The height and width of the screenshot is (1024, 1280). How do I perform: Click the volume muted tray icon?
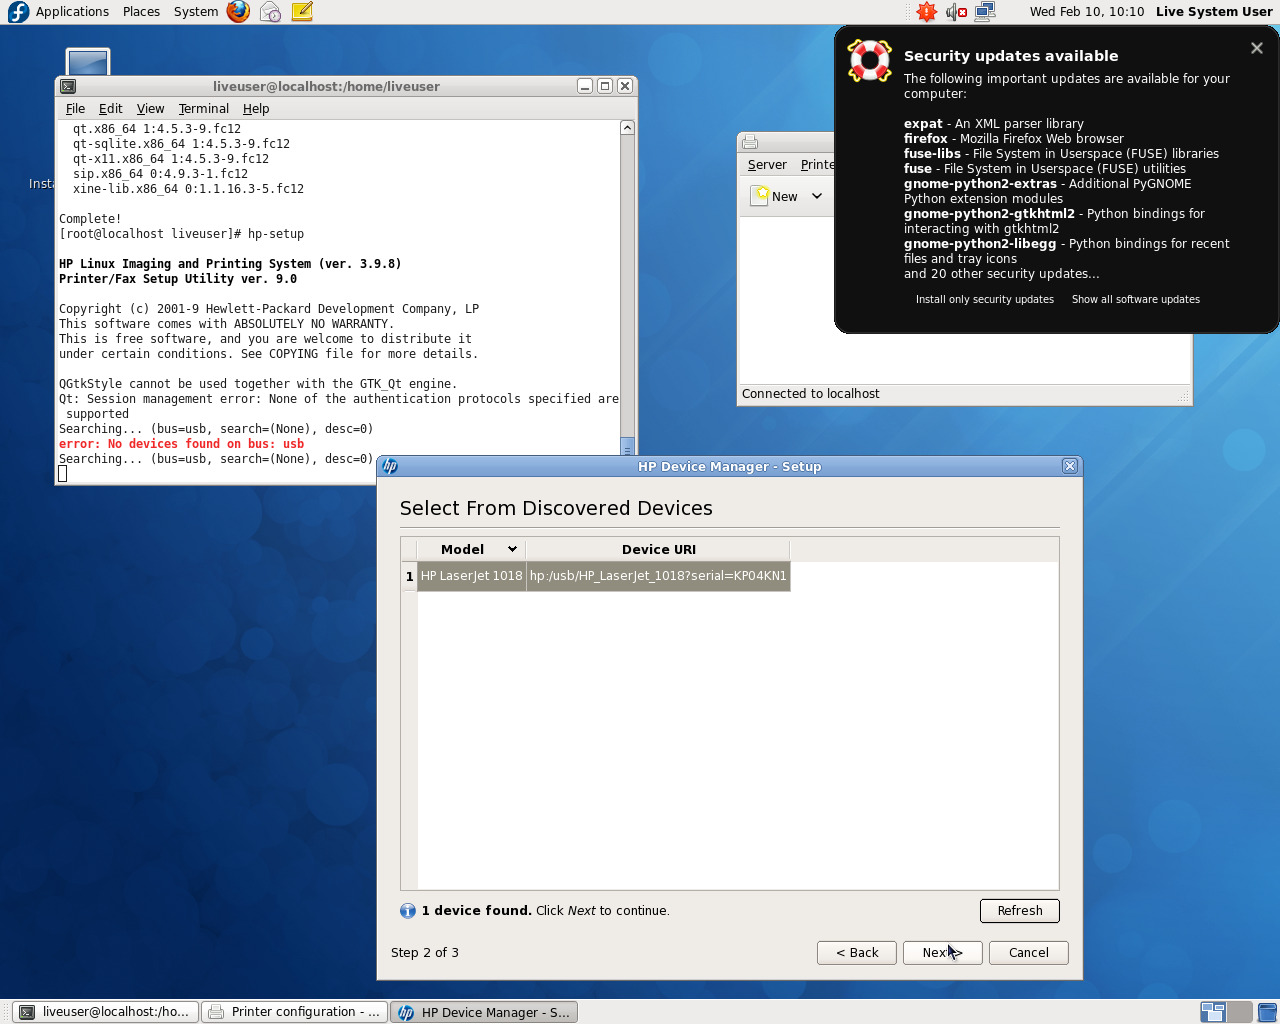click(x=956, y=12)
